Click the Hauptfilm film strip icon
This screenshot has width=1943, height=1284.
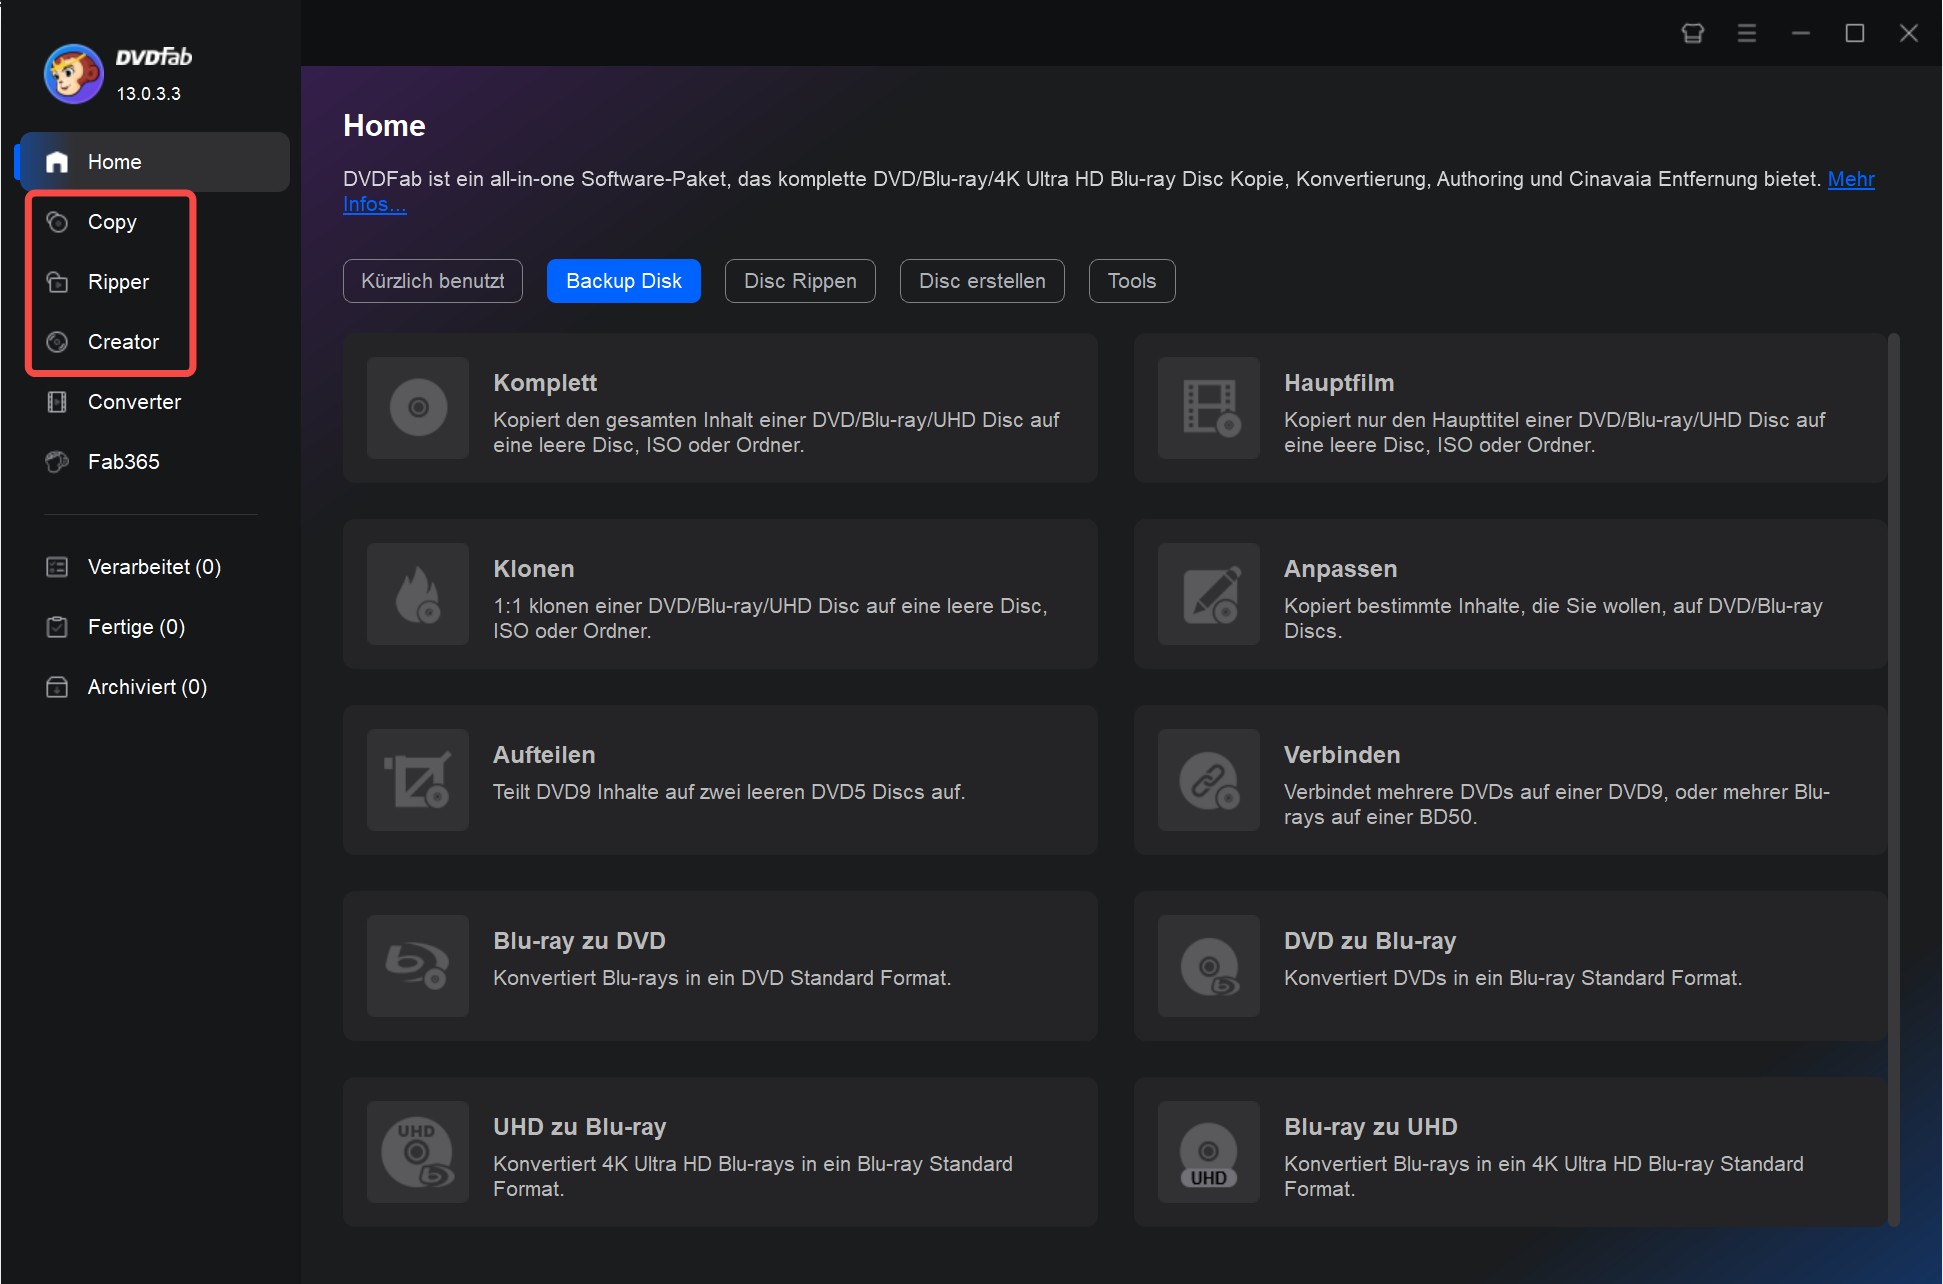(x=1209, y=408)
